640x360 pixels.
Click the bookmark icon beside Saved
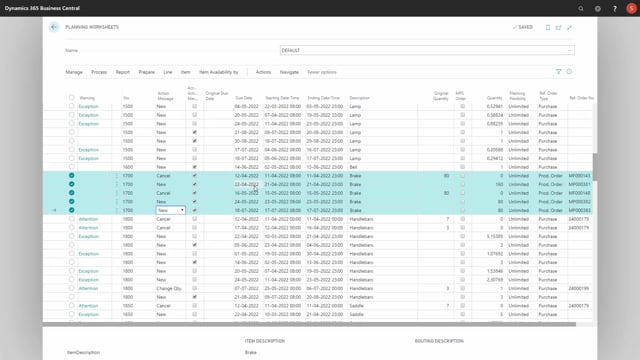548,27
